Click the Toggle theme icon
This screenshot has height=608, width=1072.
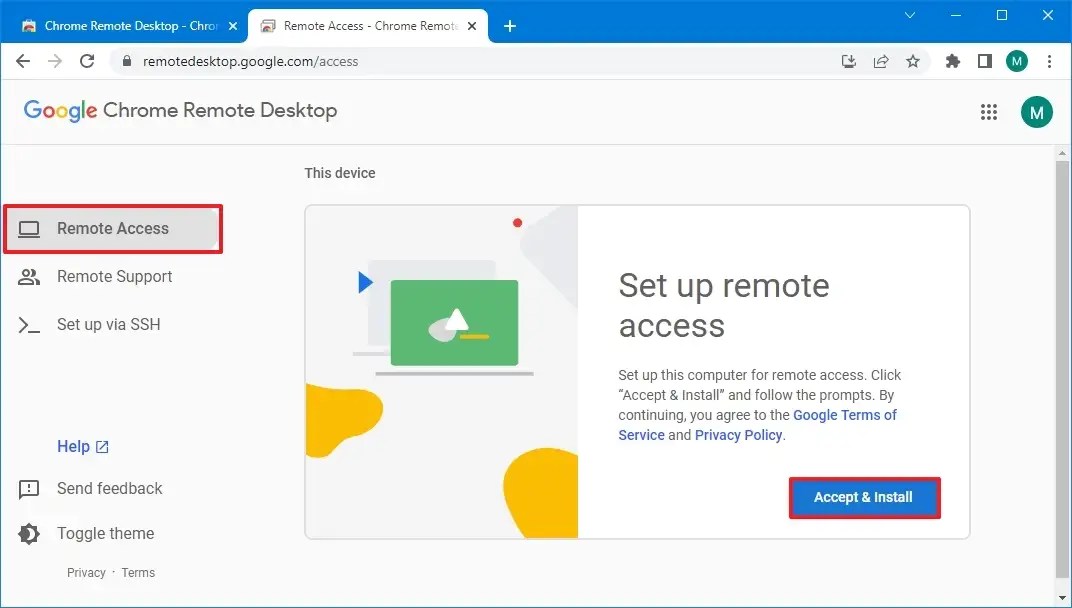29,533
